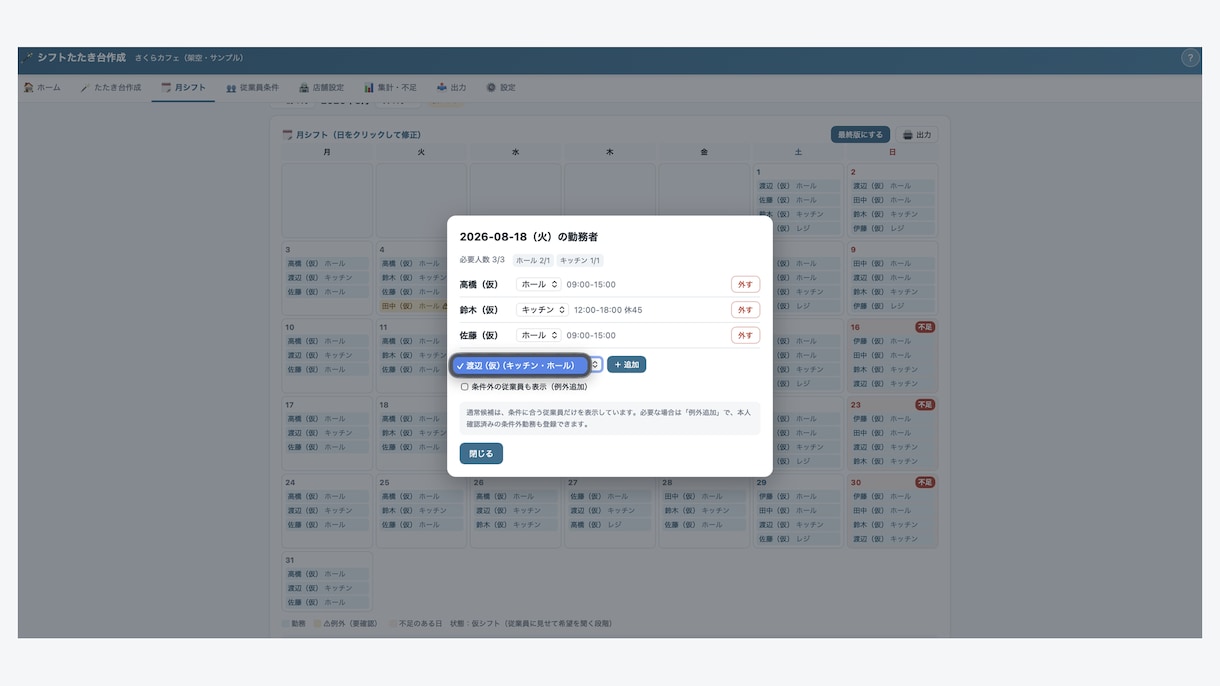Viewport: 1220px width, 686px height.
Task: Click the 通常候補は info note text
Action: pyautogui.click(x=609, y=418)
